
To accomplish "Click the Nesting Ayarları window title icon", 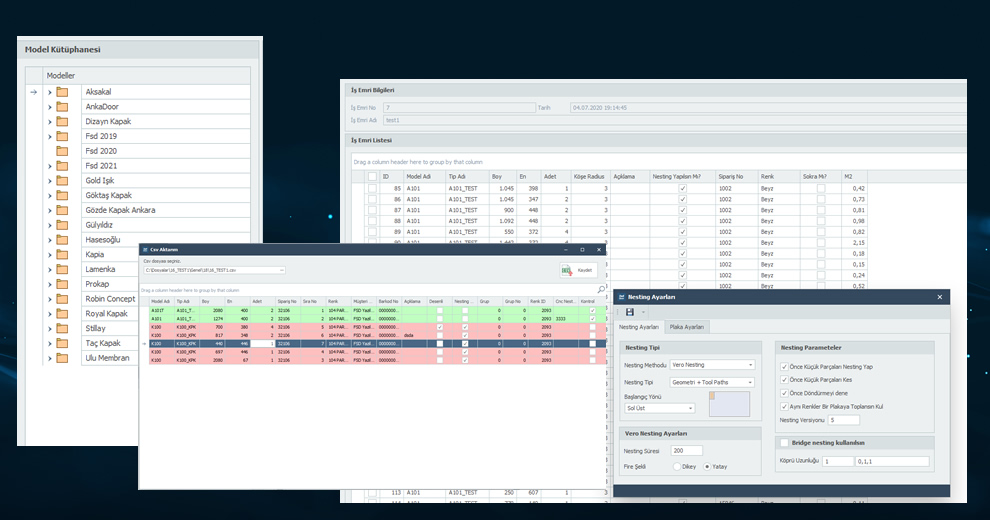I will coord(622,297).
